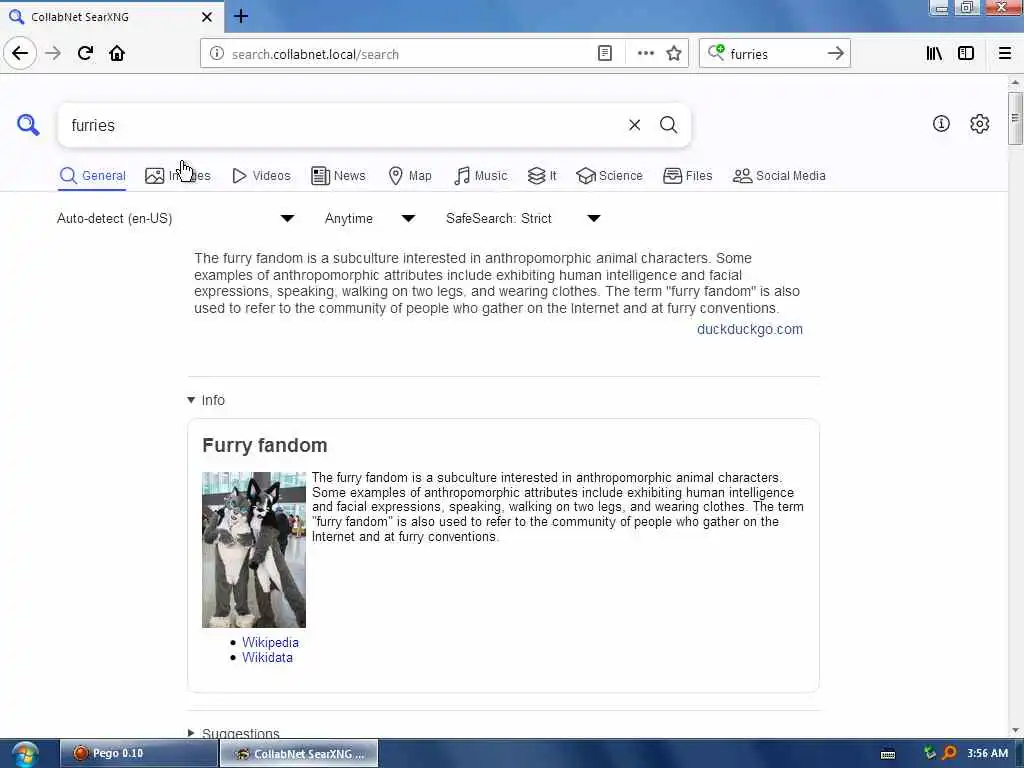1024x768 pixels.
Task: Click the browser address bar
Action: (x=411, y=54)
